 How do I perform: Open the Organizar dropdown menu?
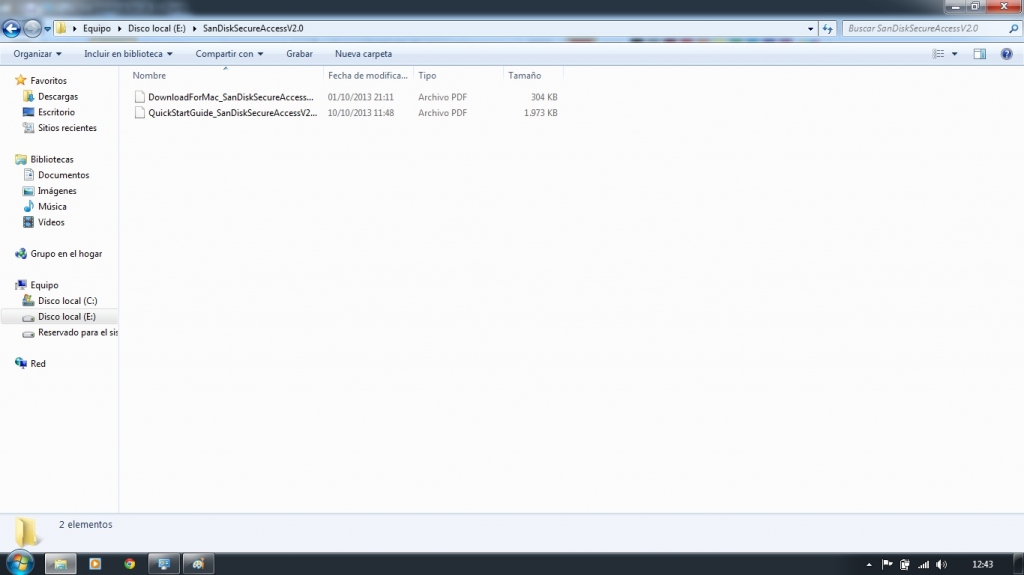[38, 54]
